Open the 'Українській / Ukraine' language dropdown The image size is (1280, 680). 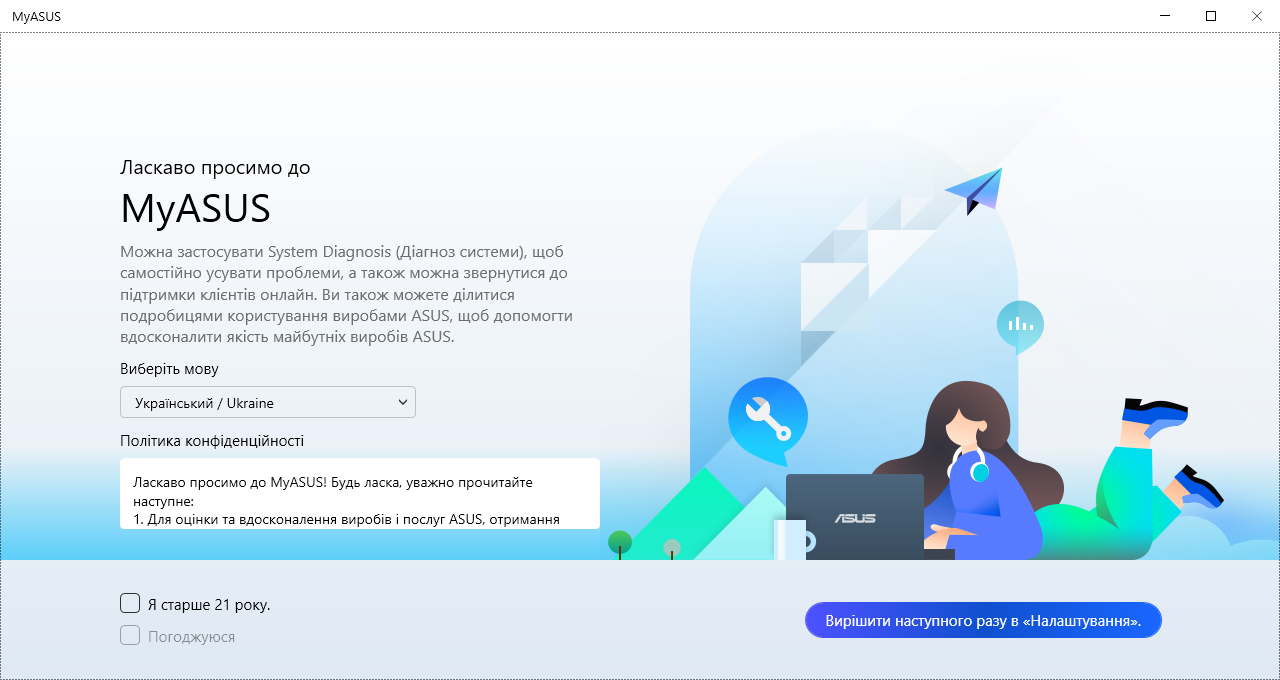coord(268,402)
